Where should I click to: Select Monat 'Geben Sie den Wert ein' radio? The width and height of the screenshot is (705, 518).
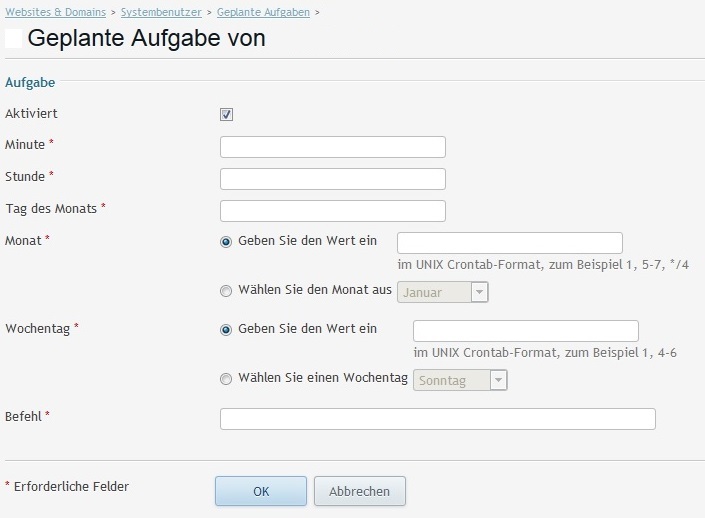(x=226, y=242)
